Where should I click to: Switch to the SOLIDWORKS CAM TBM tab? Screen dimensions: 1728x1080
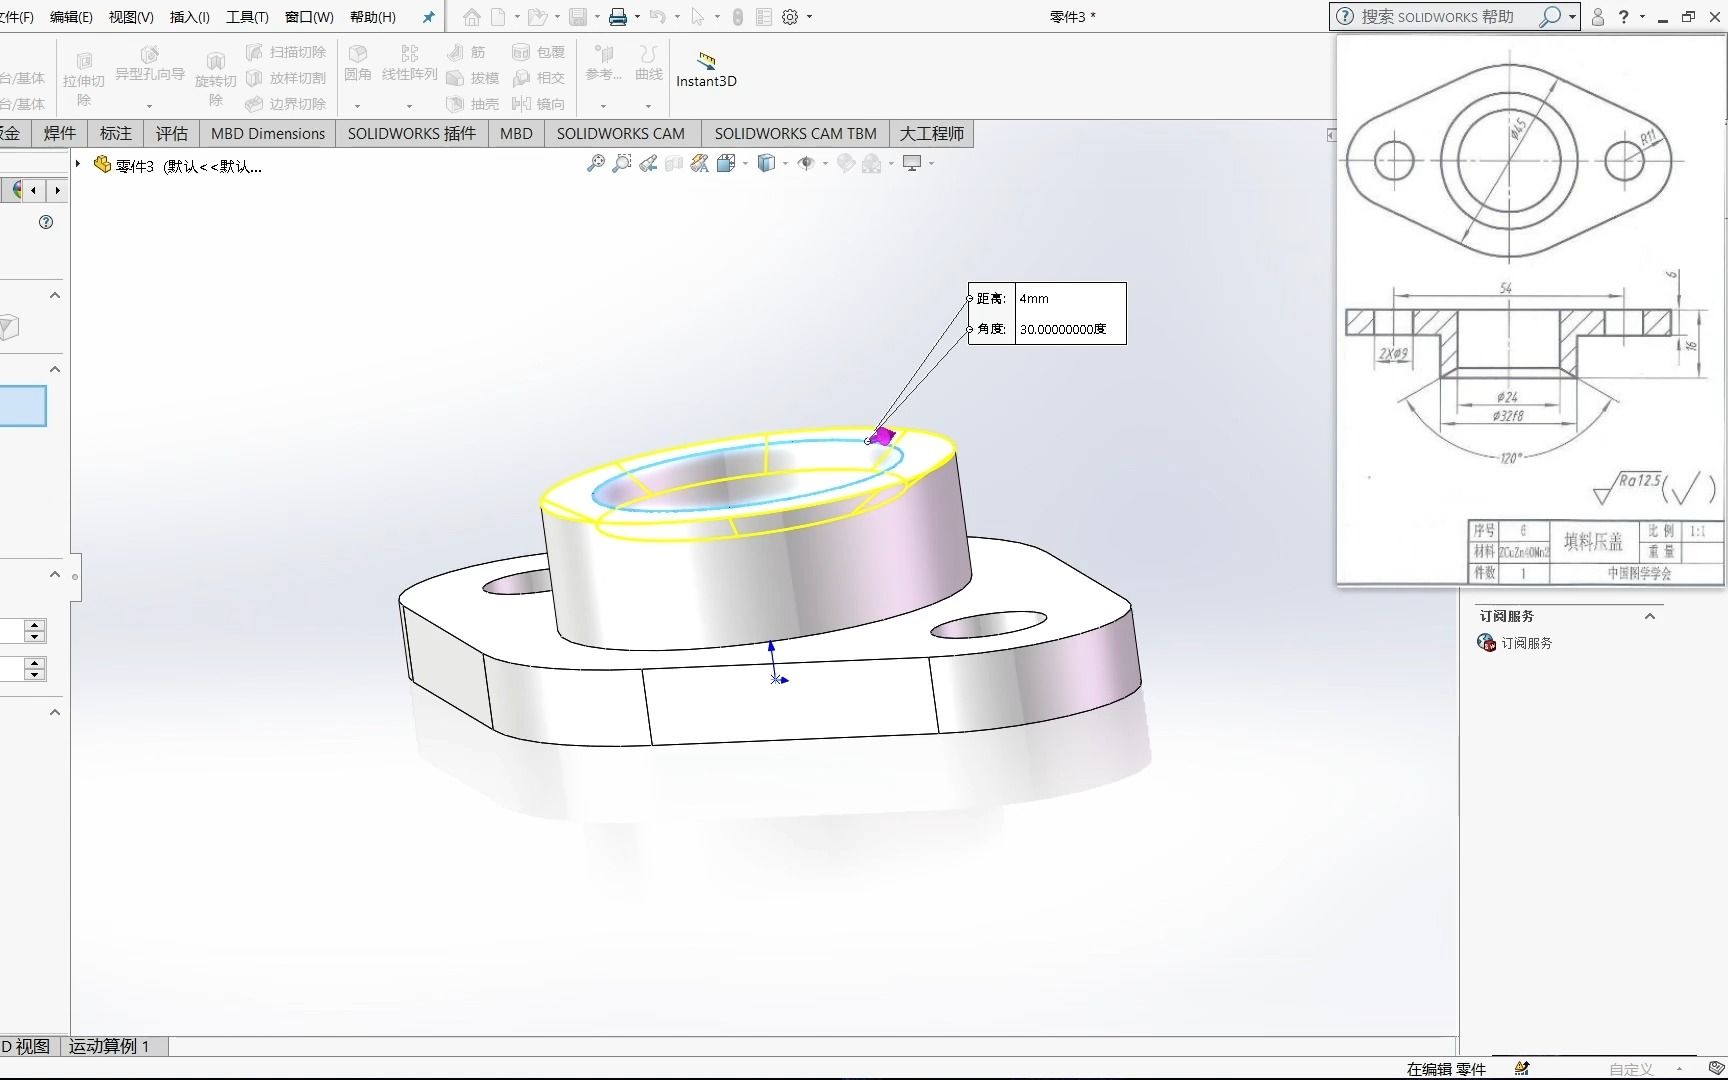click(x=795, y=133)
